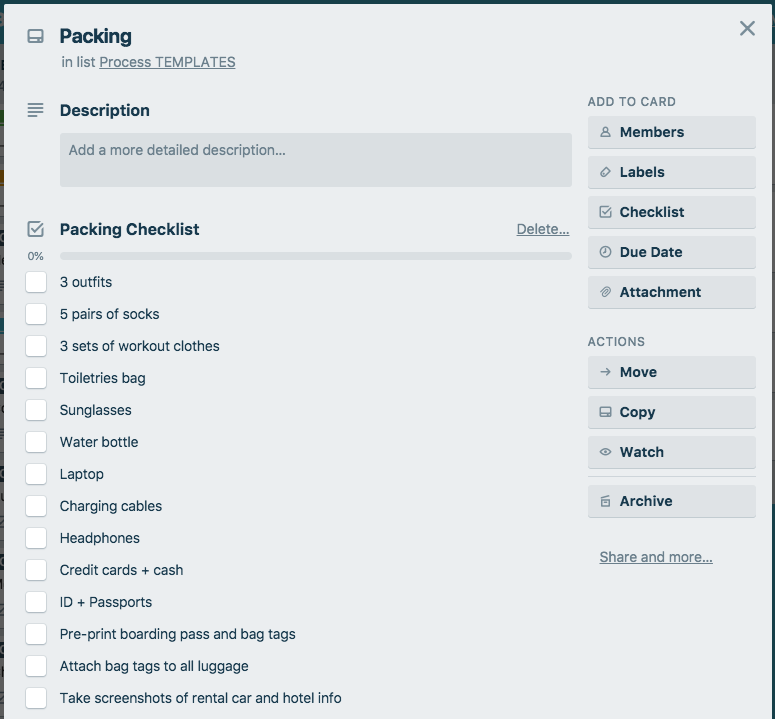The width and height of the screenshot is (775, 719).
Task: Set a Due Date with clock icon
Action: [x=671, y=252]
